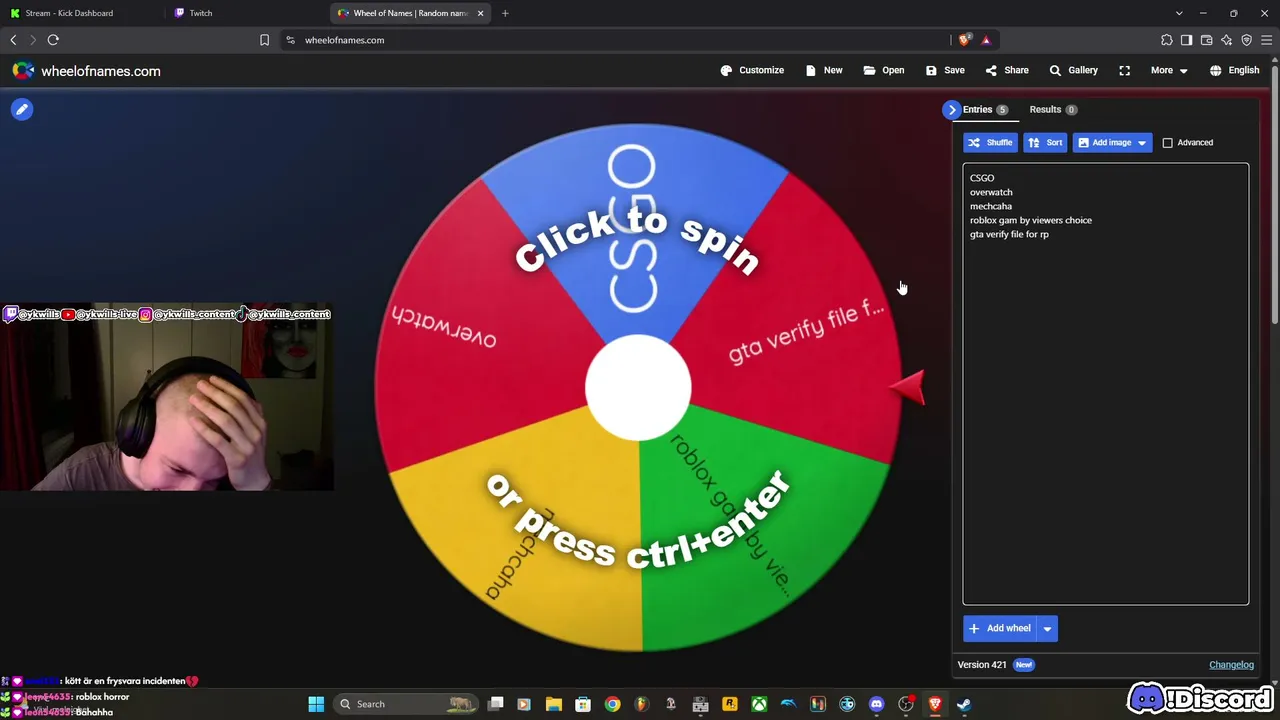
Task: Click the 'overwatch' entry in the list
Action: pos(991,193)
